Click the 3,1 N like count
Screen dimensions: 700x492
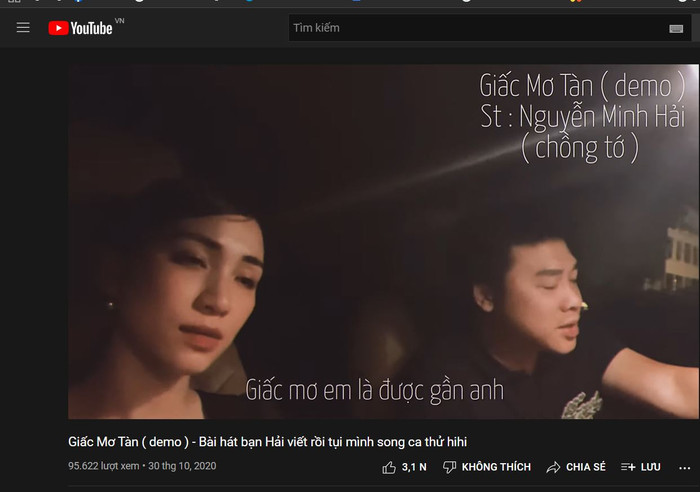[x=414, y=467]
